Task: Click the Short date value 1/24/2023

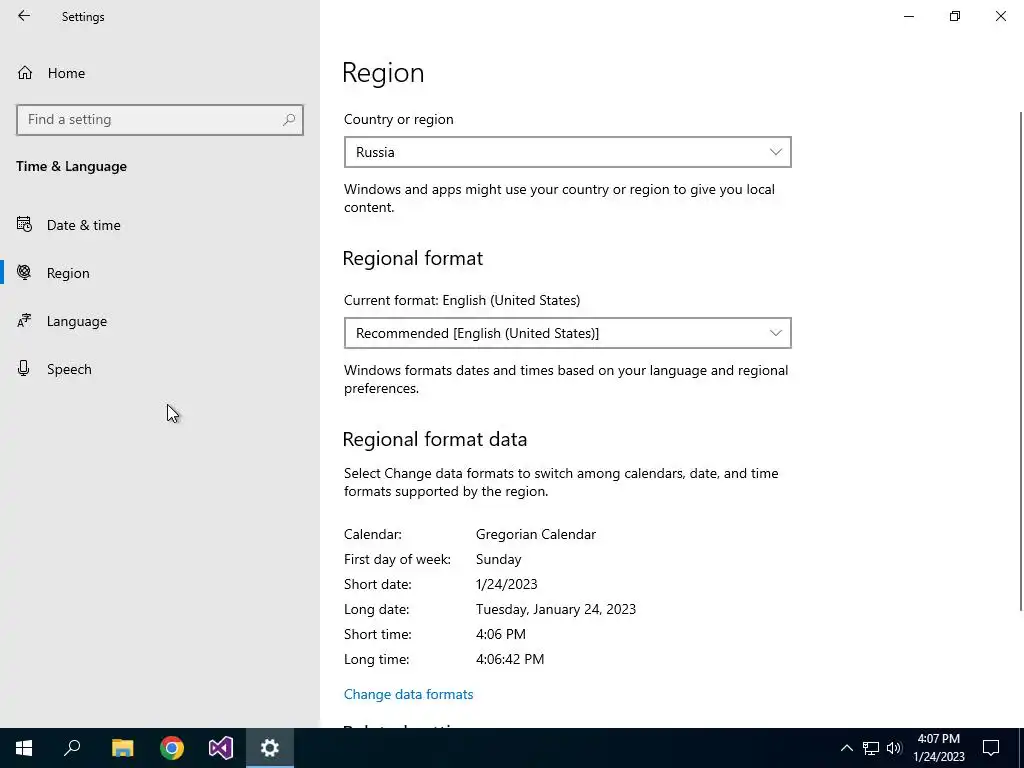Action: [x=506, y=584]
